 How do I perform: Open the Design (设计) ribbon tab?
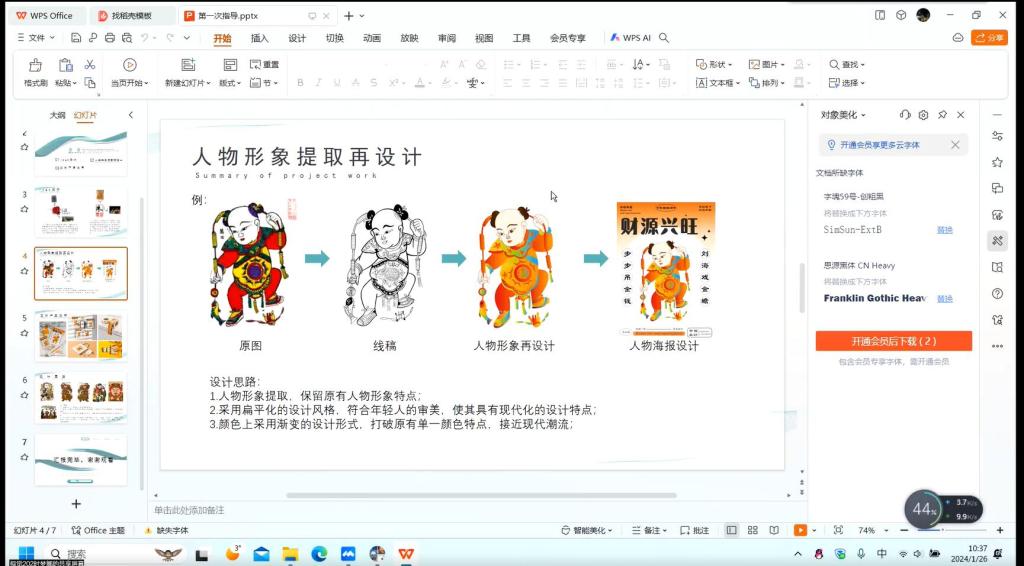[297, 38]
